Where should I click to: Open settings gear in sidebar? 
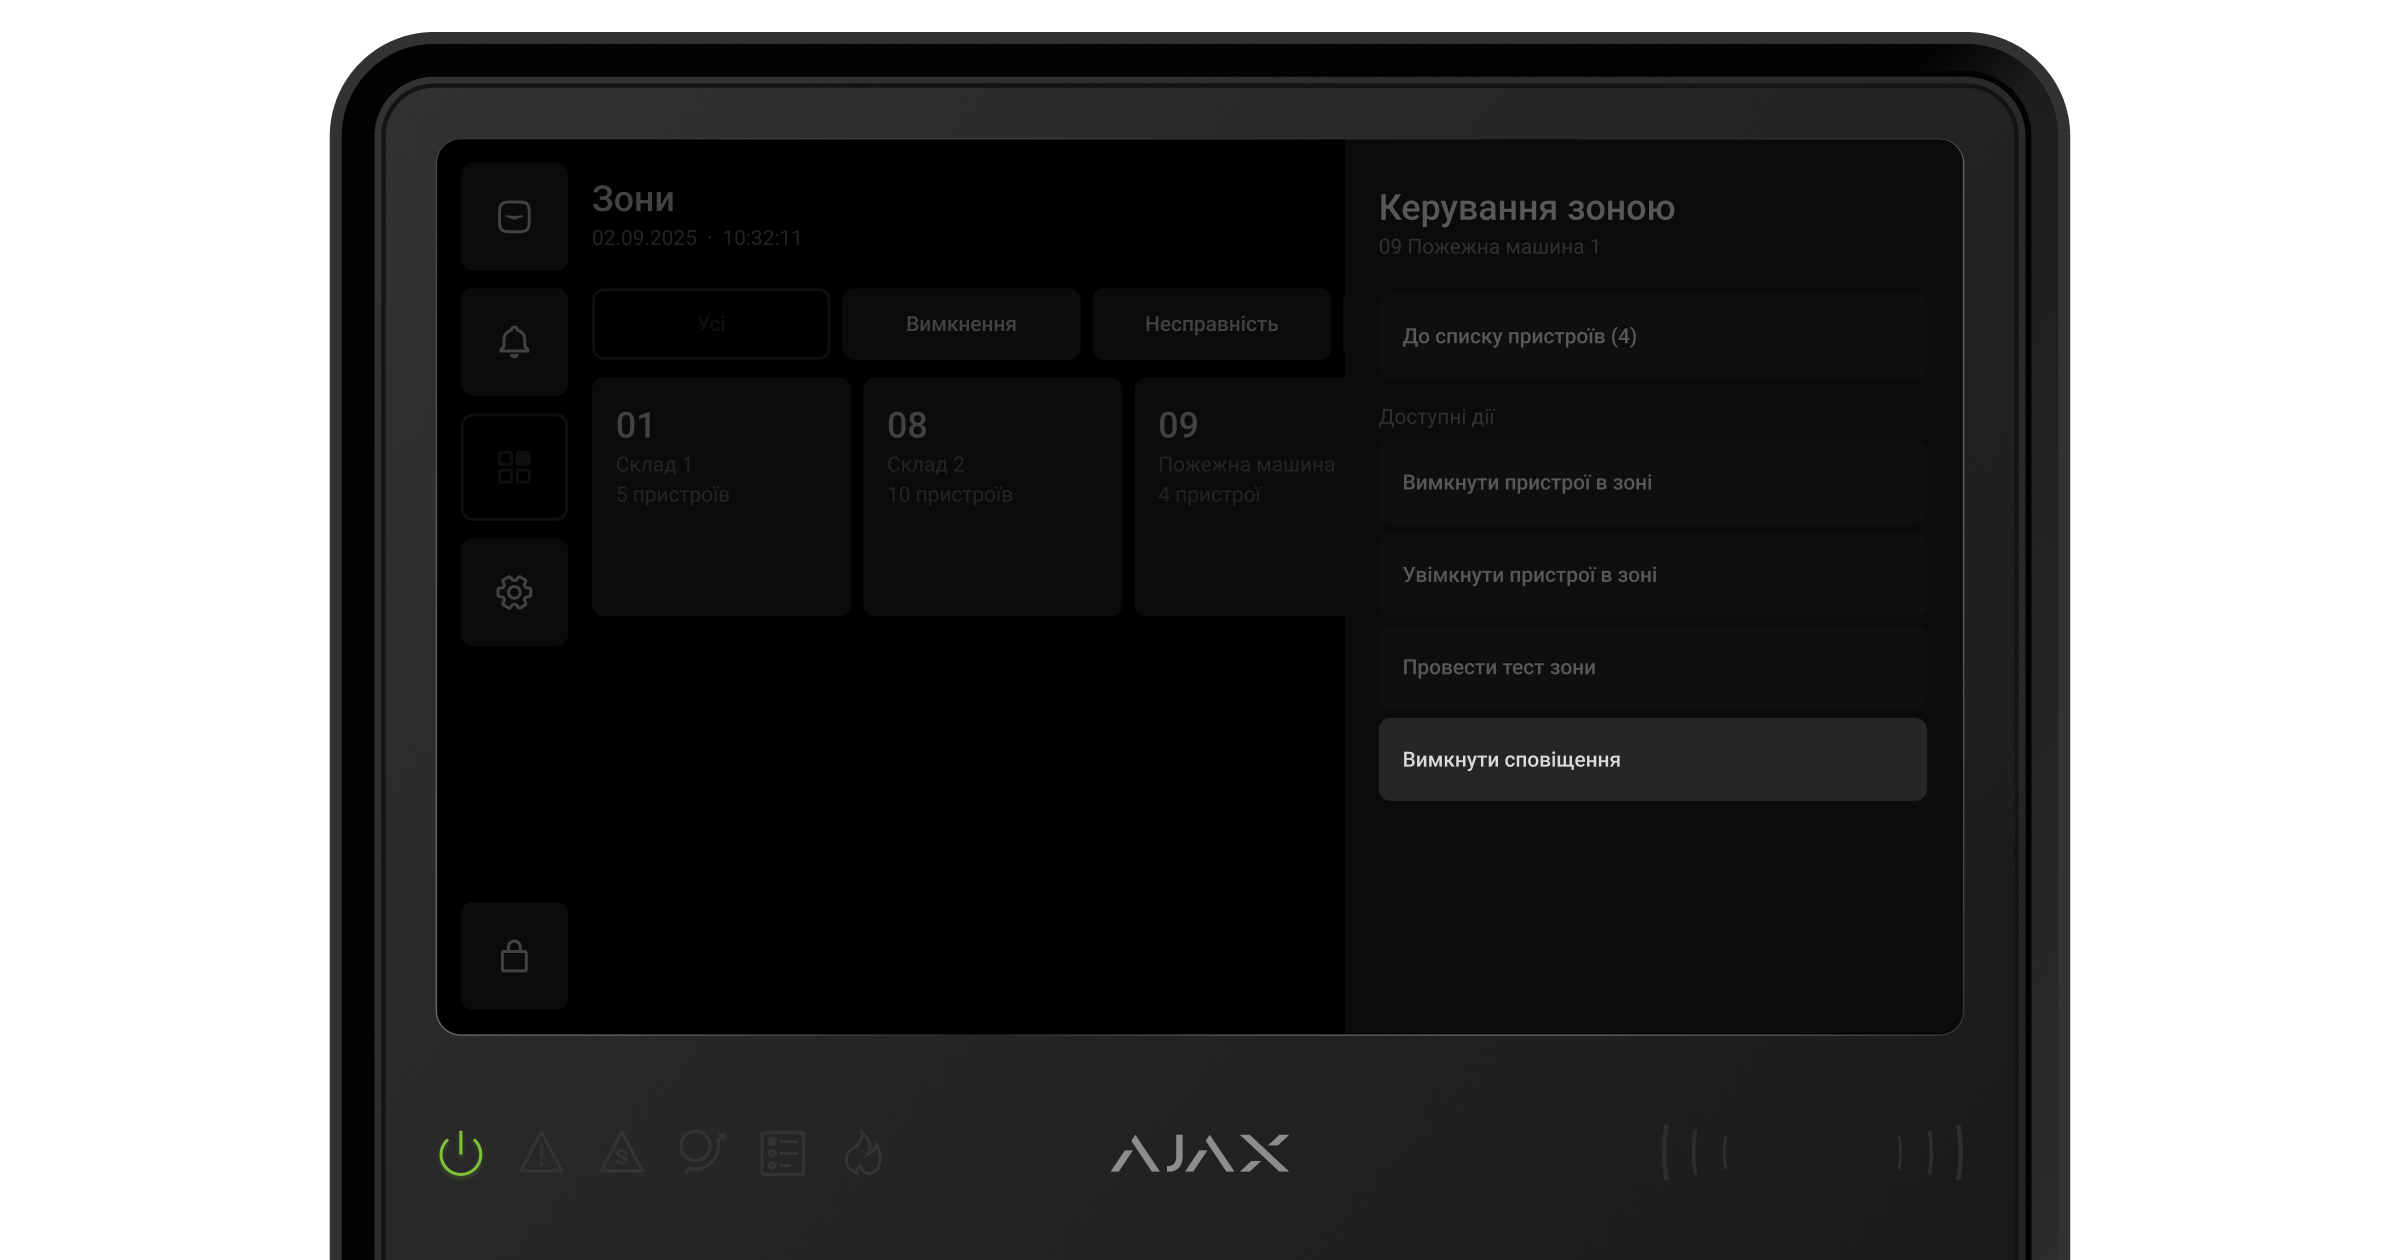514,592
